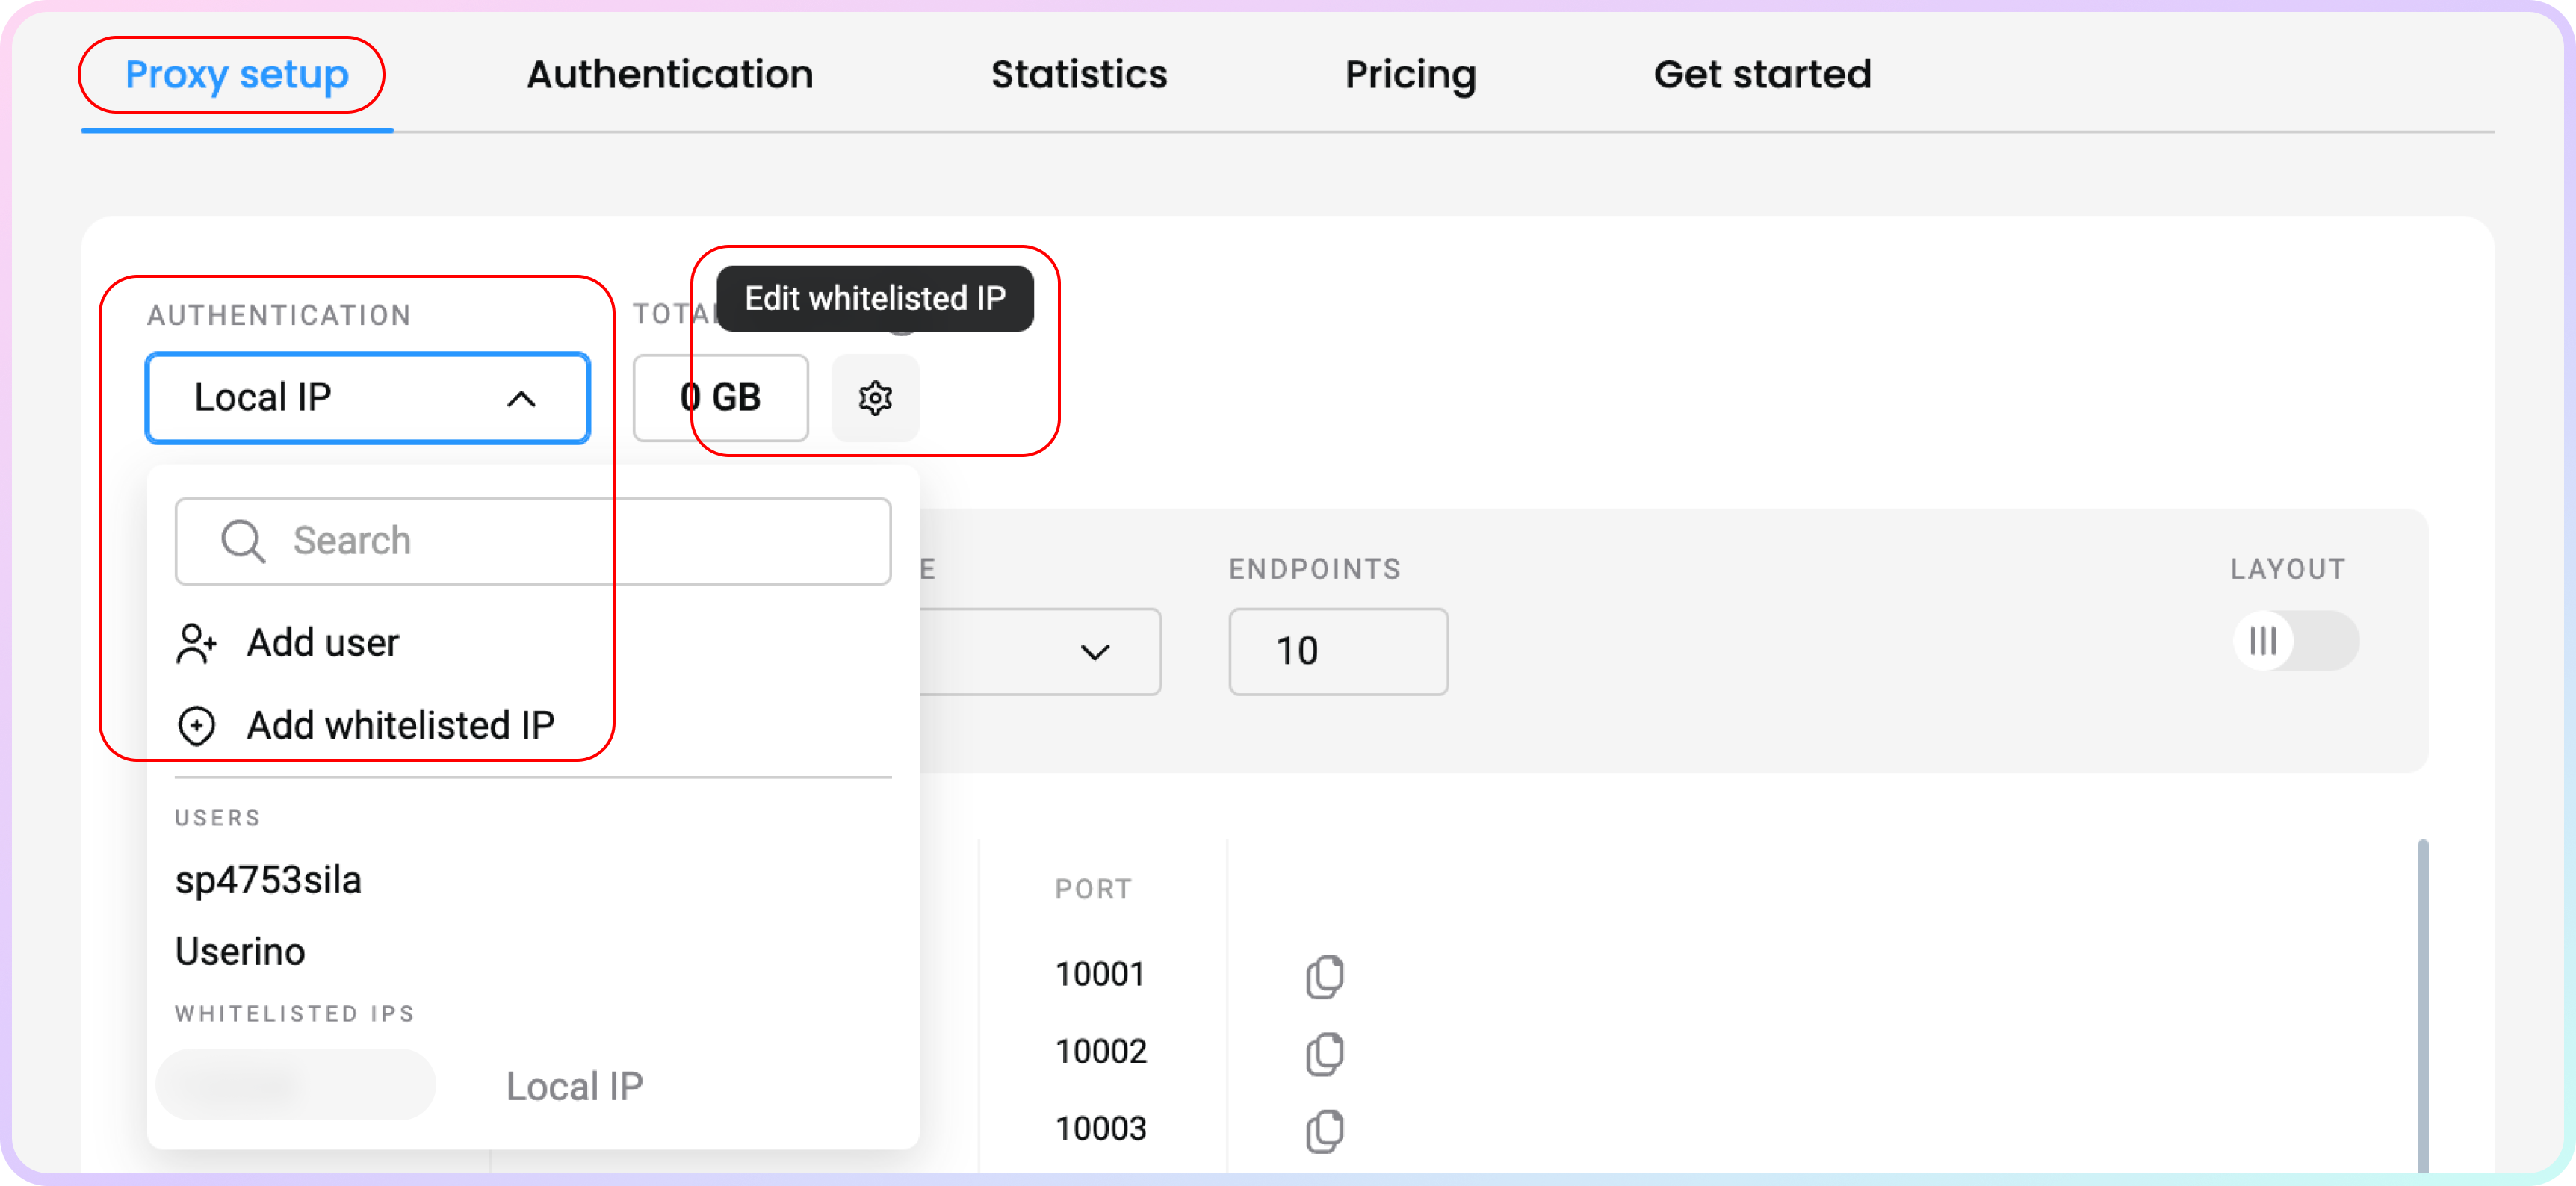The height and width of the screenshot is (1186, 2576).
Task: Click the 0 GB total traffic box
Action: [x=720, y=398]
